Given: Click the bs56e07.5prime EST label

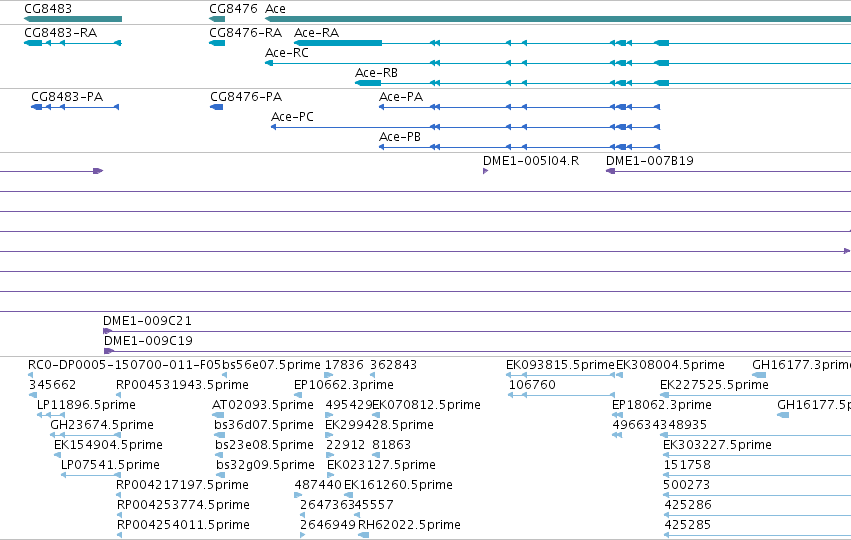Looking at the screenshot, I should [x=271, y=365].
